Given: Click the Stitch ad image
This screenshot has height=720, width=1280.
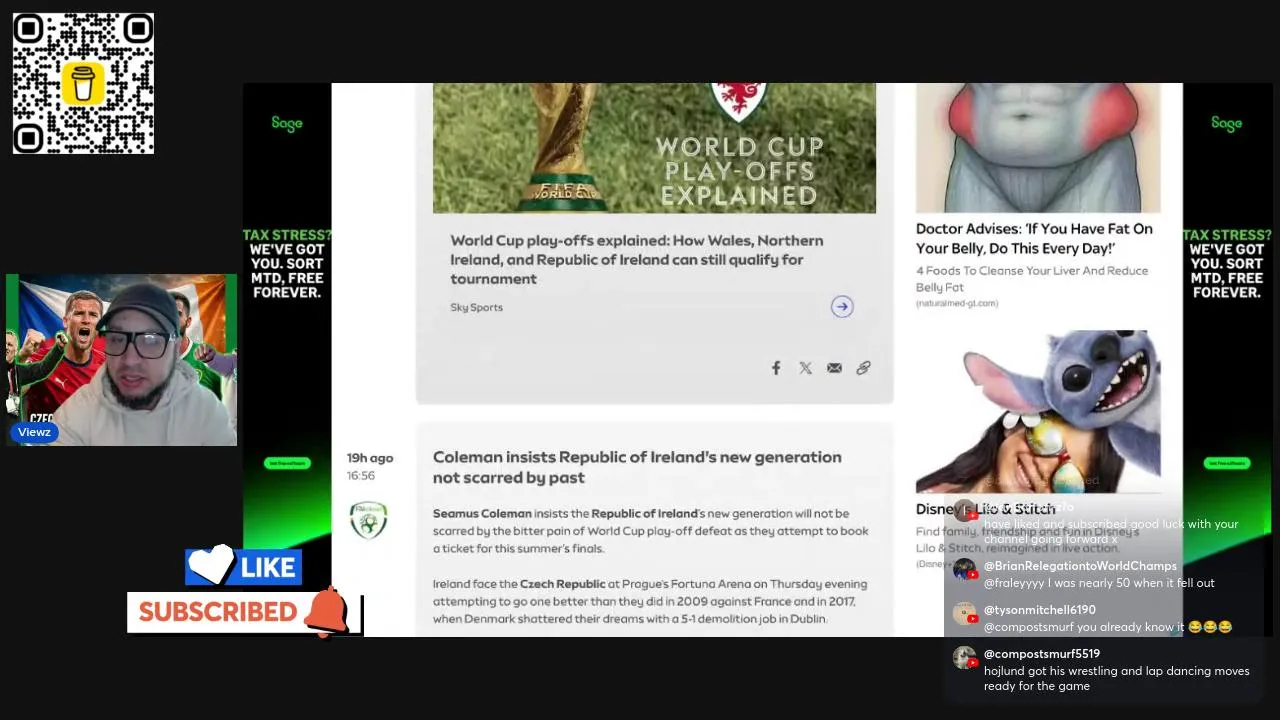Looking at the screenshot, I should pyautogui.click(x=1038, y=411).
